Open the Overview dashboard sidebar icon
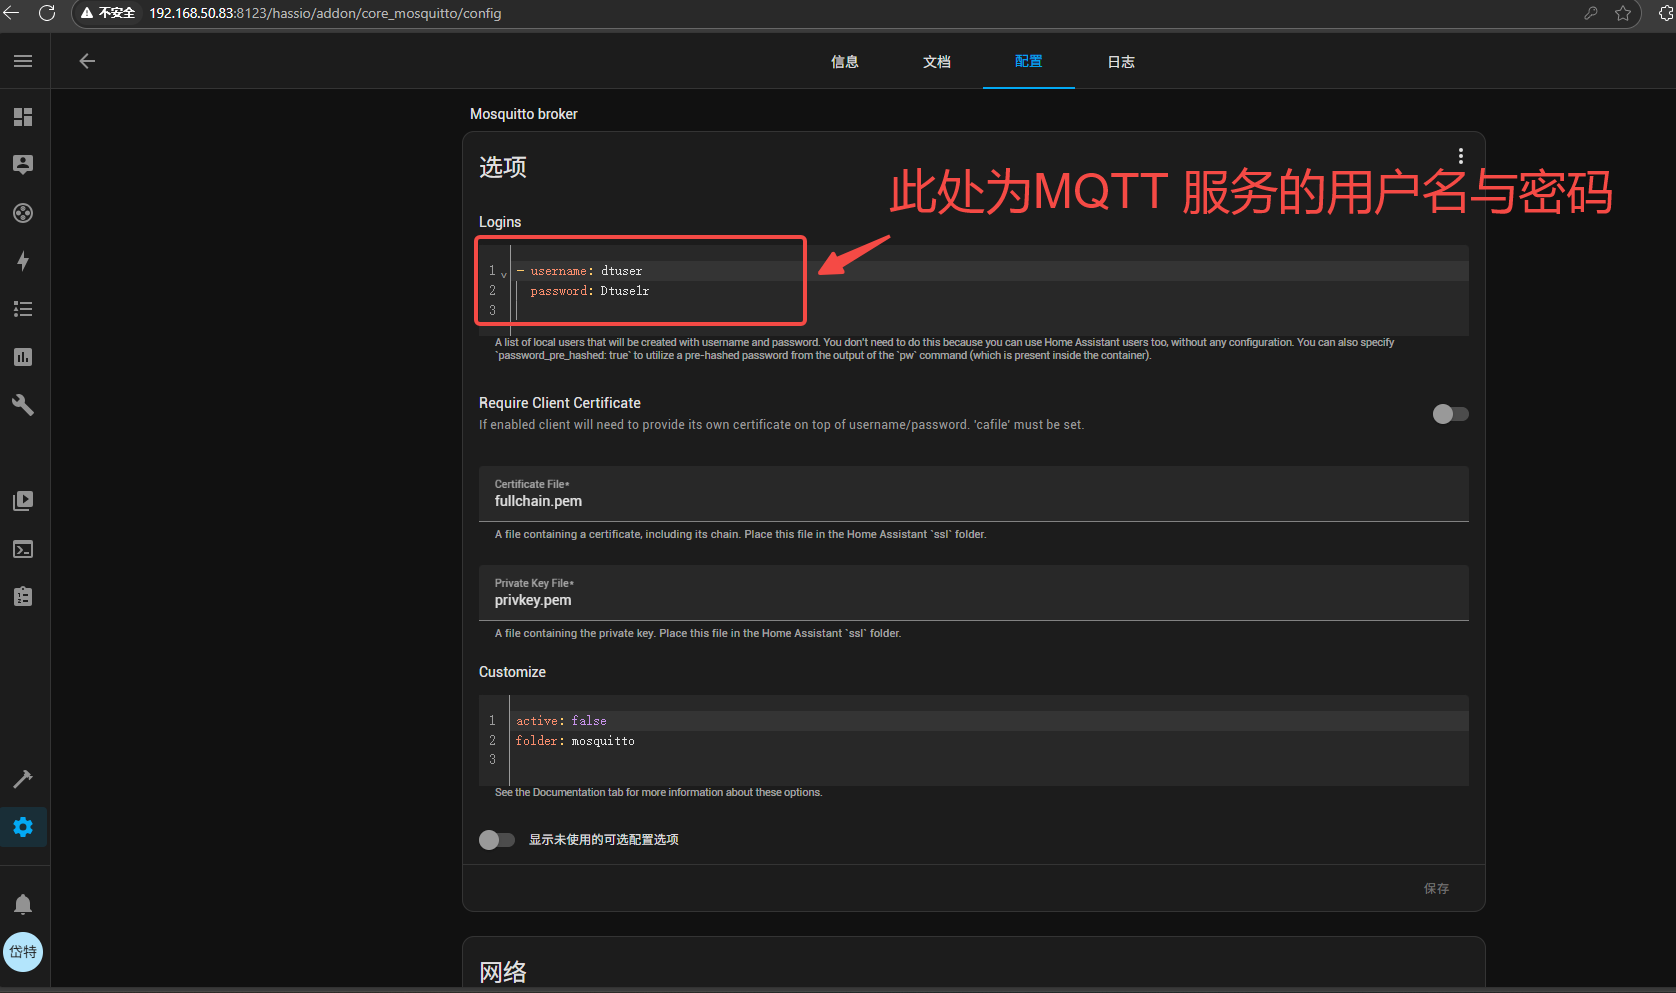This screenshot has height=993, width=1676. tap(23, 117)
